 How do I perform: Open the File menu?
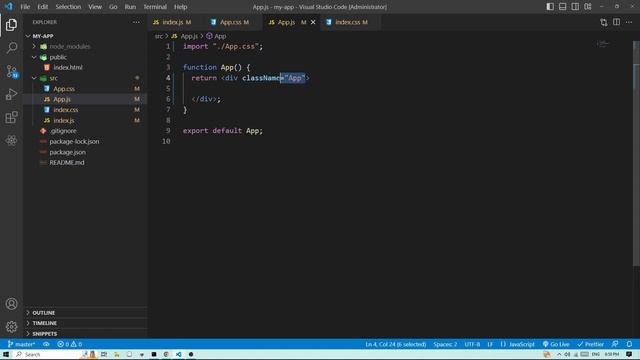coord(25,7)
